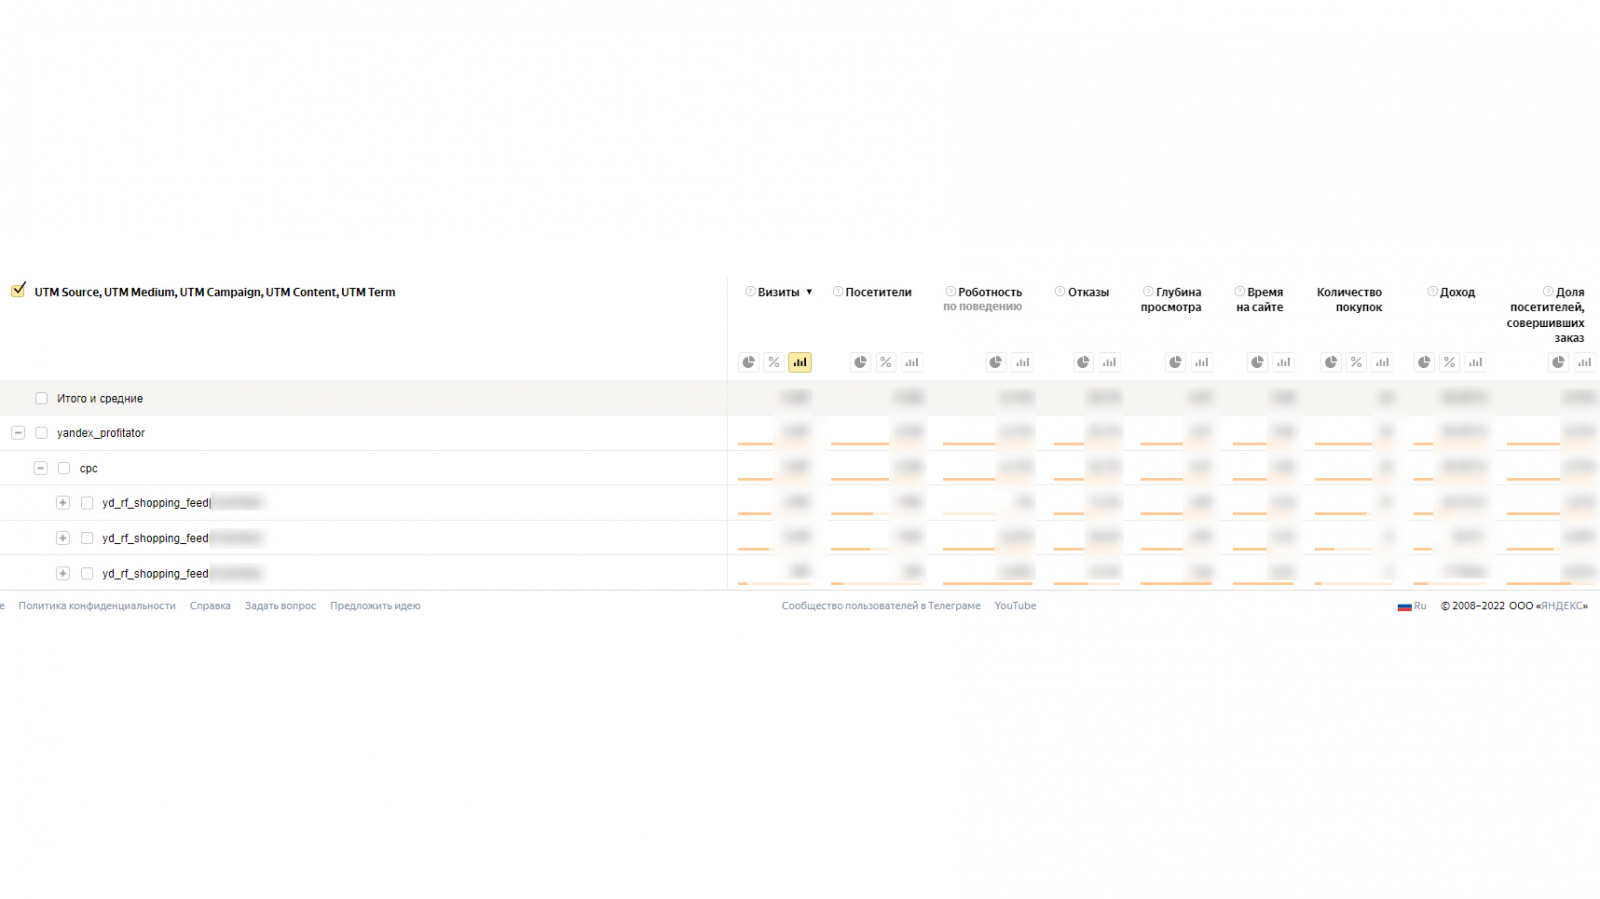Viewport: 1600px width, 899px height.
Task: Sort the table by Отказы
Action: click(x=1088, y=292)
